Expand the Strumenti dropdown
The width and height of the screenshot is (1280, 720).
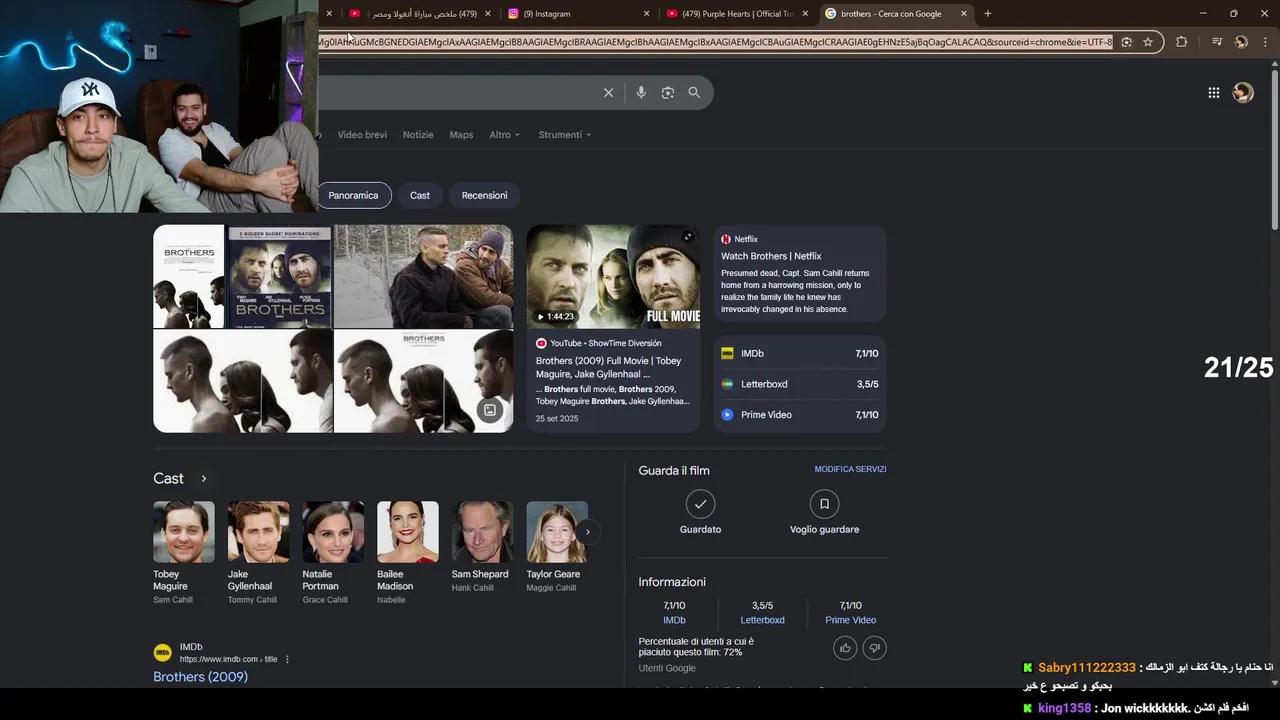click(564, 135)
